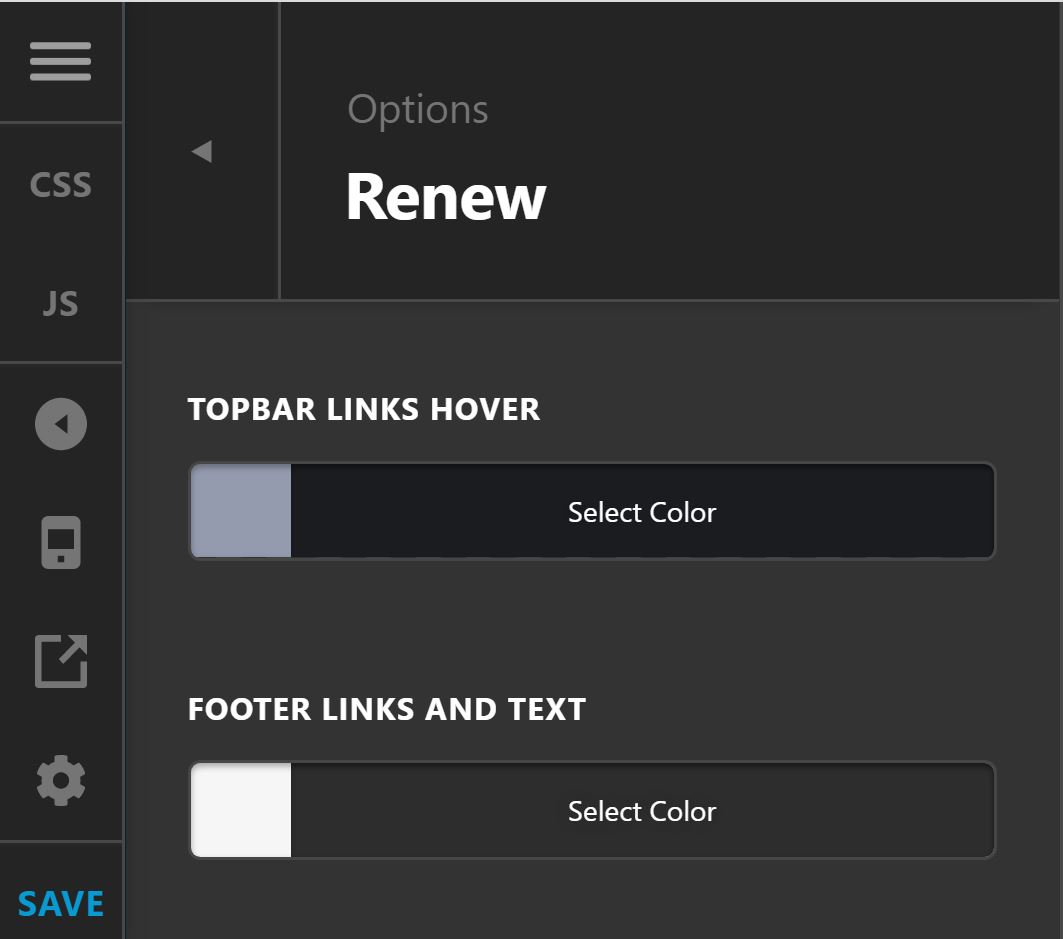
Task: Click the circular collapse-panel arrow icon
Action: tap(61, 424)
